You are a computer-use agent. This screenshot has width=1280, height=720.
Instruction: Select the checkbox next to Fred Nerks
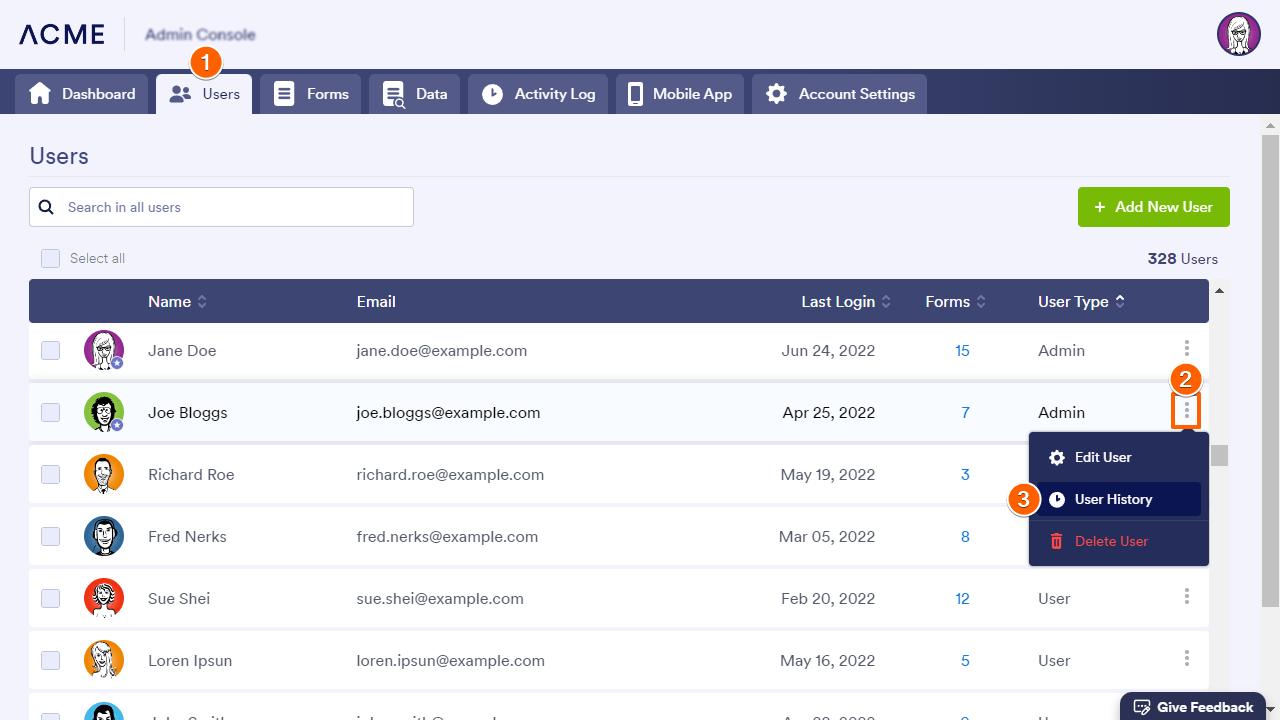pyautogui.click(x=50, y=536)
